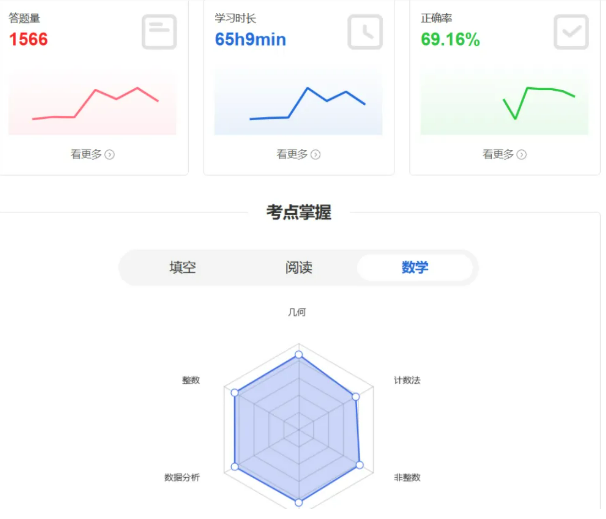
Task: Open 看更多 under the 正确率 chart
Action: coord(504,154)
